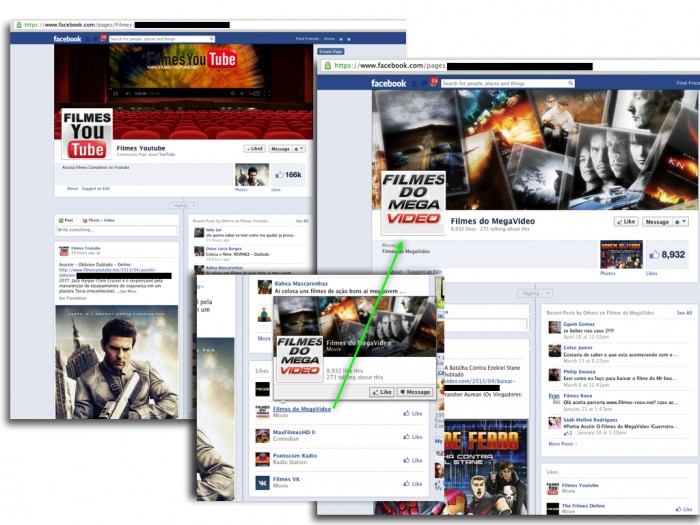
Task: Open red notifications badge on Filmes Youtube page
Action: pyautogui.click(x=103, y=37)
